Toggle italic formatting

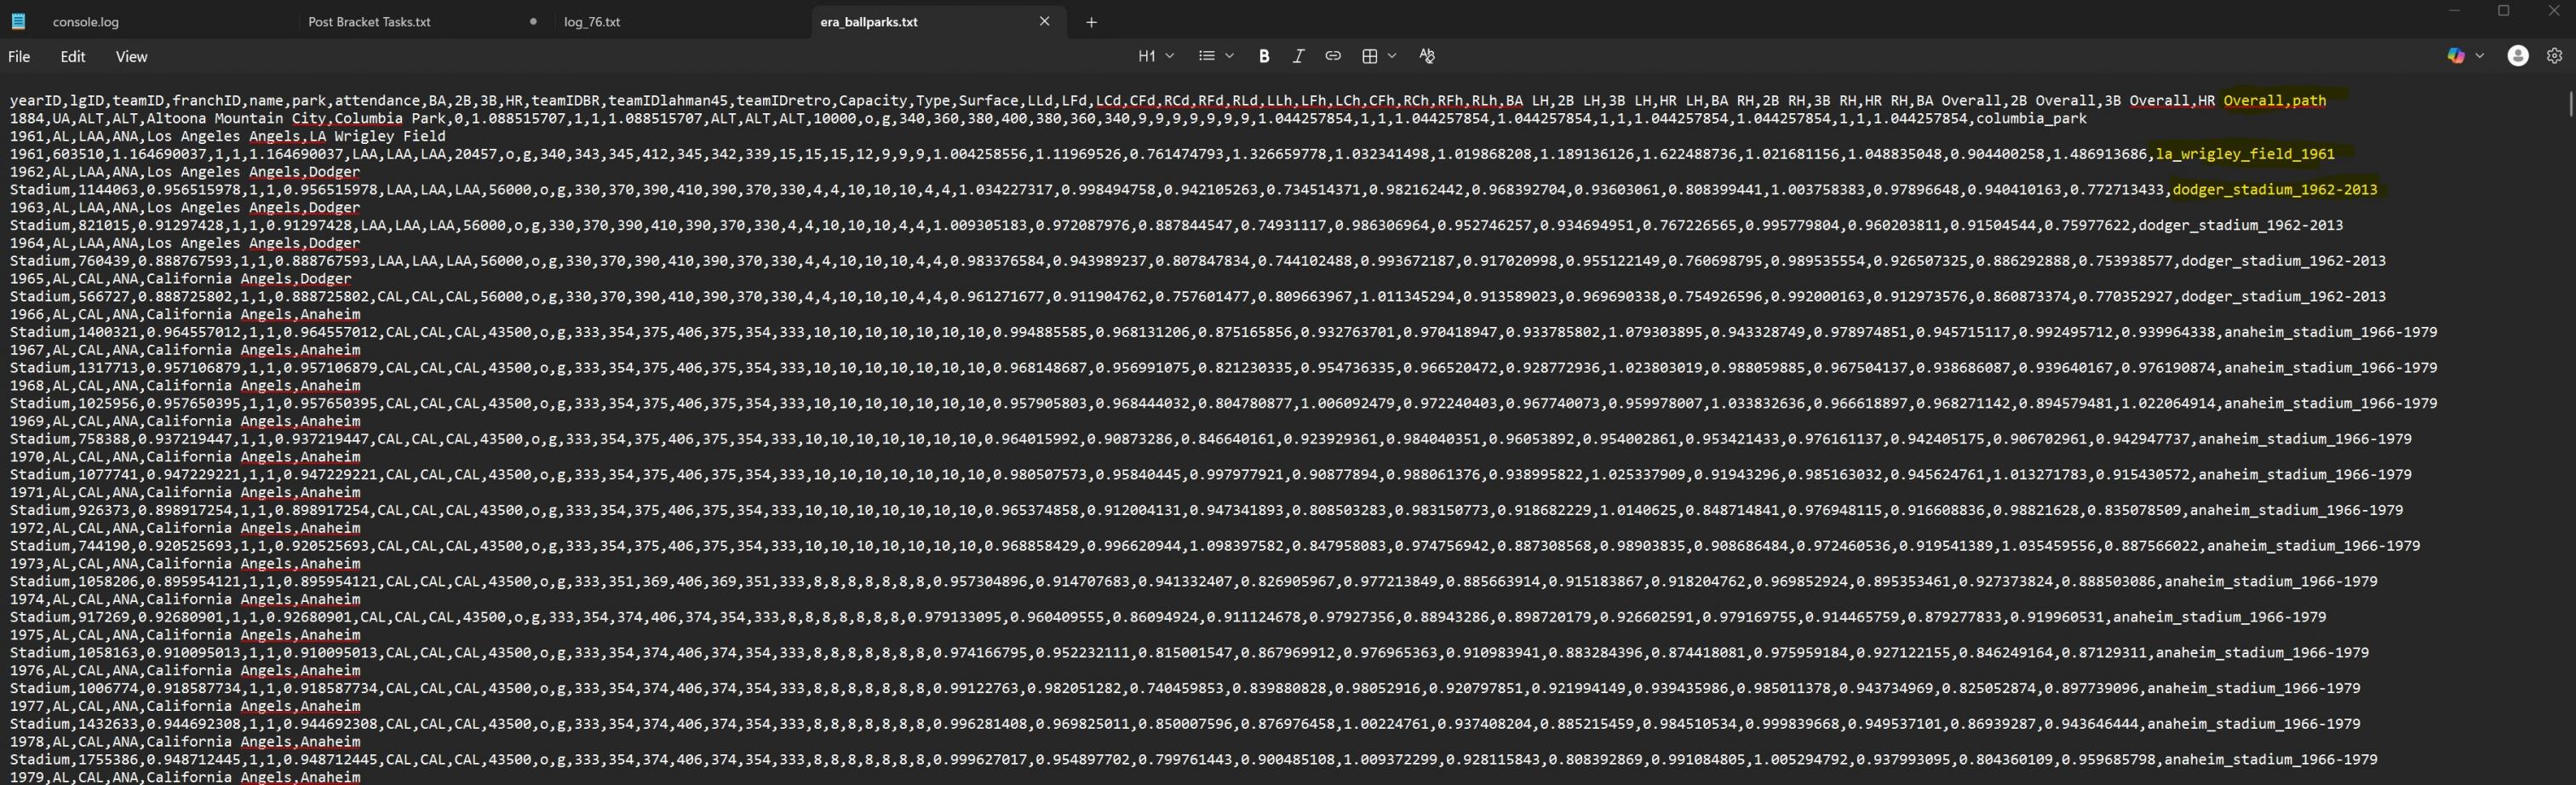pos(1298,56)
